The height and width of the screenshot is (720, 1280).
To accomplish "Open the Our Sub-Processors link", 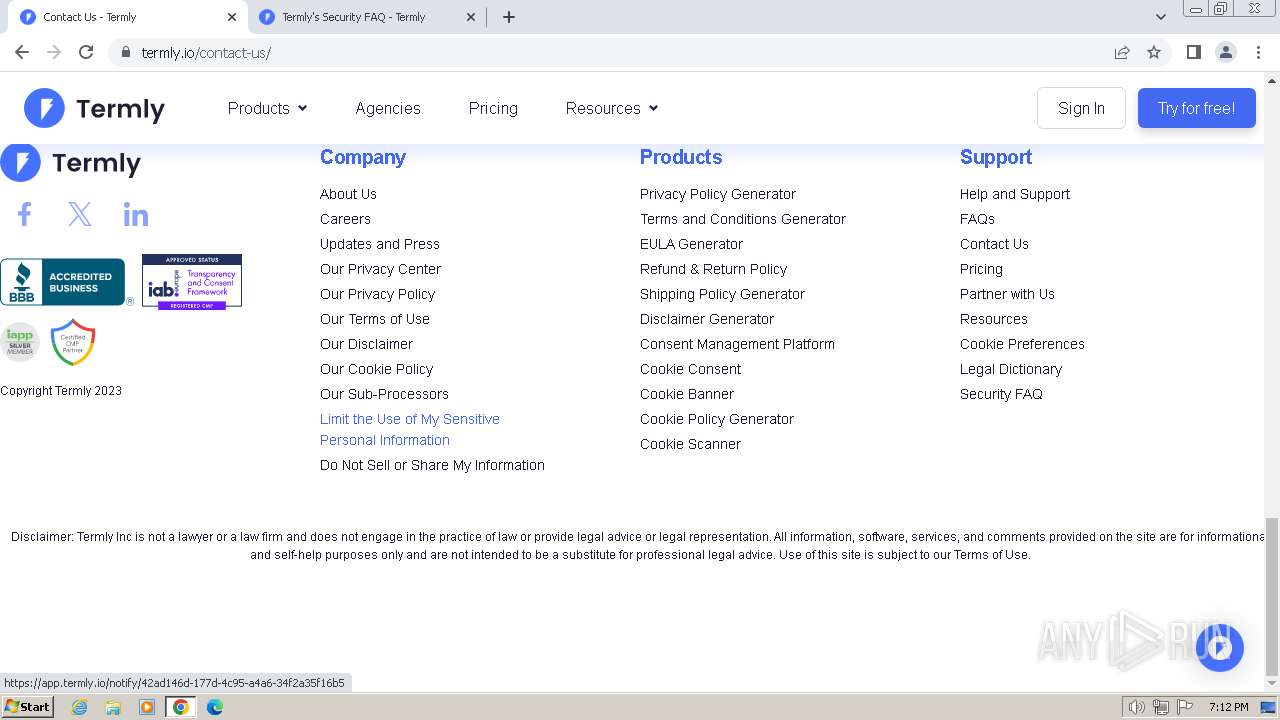I will (x=384, y=394).
